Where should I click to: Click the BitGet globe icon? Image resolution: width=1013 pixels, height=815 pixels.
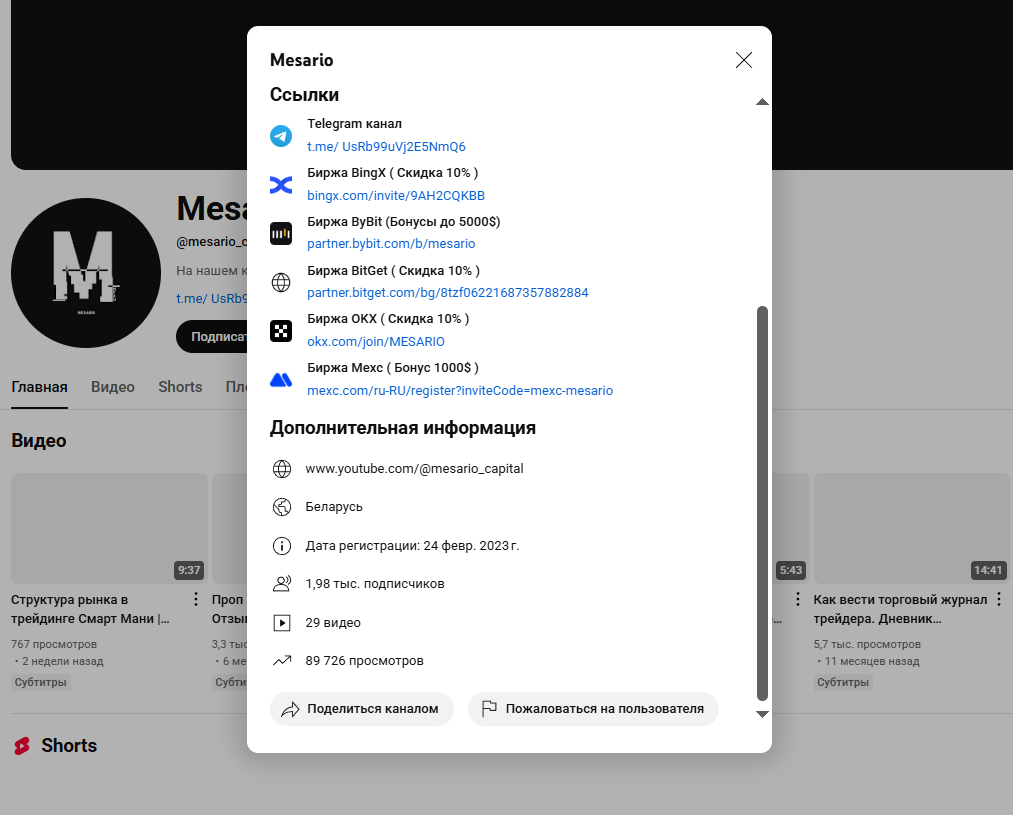point(281,283)
